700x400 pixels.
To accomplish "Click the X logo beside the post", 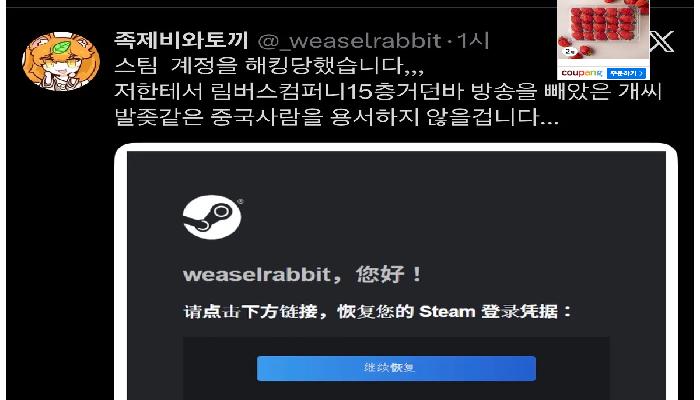I will pyautogui.click(x=662, y=42).
